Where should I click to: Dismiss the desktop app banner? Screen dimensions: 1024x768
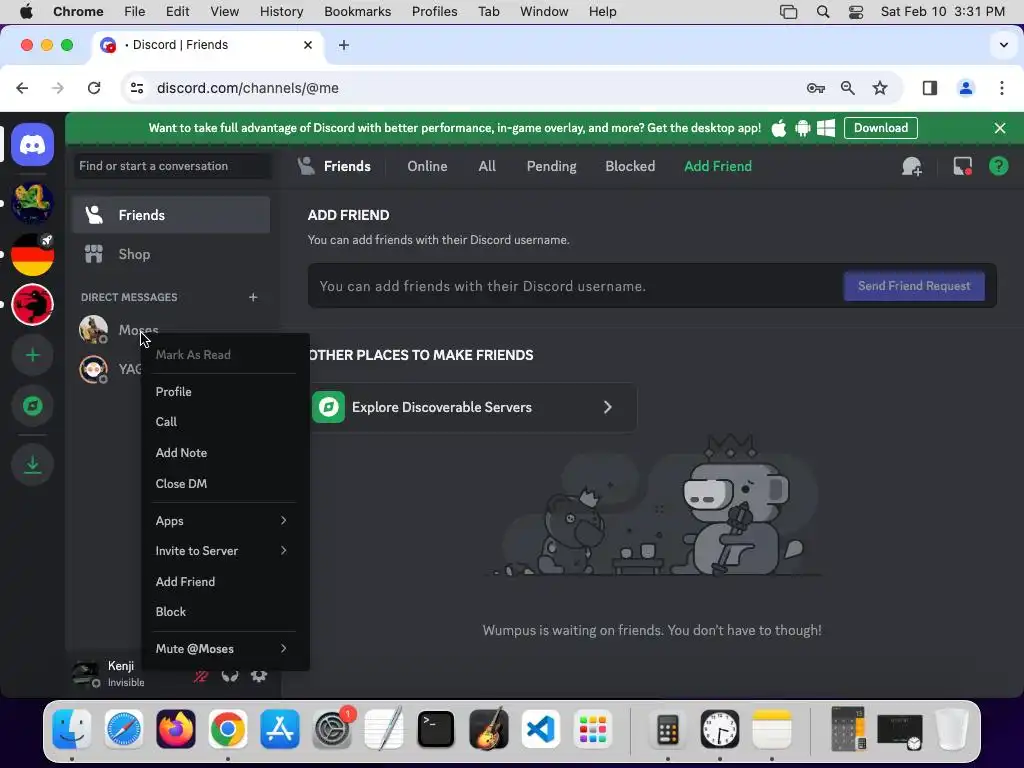[x=1000, y=128]
